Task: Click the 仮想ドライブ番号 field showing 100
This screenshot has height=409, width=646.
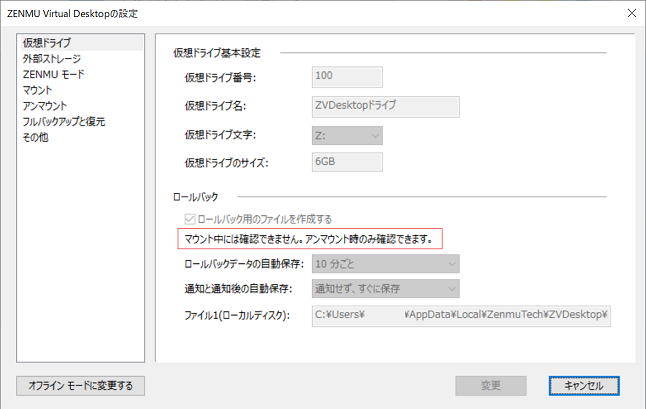Action: [346, 75]
